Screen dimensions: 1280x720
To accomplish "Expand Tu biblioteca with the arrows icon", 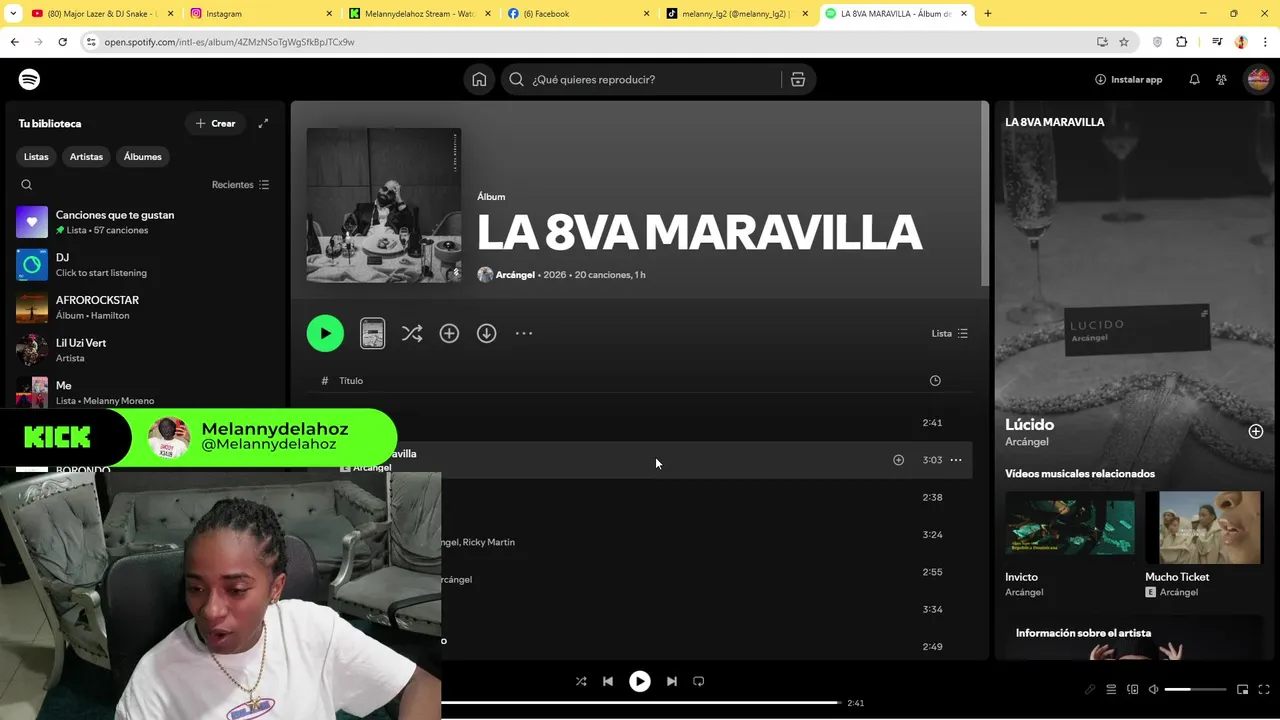I will [263, 123].
